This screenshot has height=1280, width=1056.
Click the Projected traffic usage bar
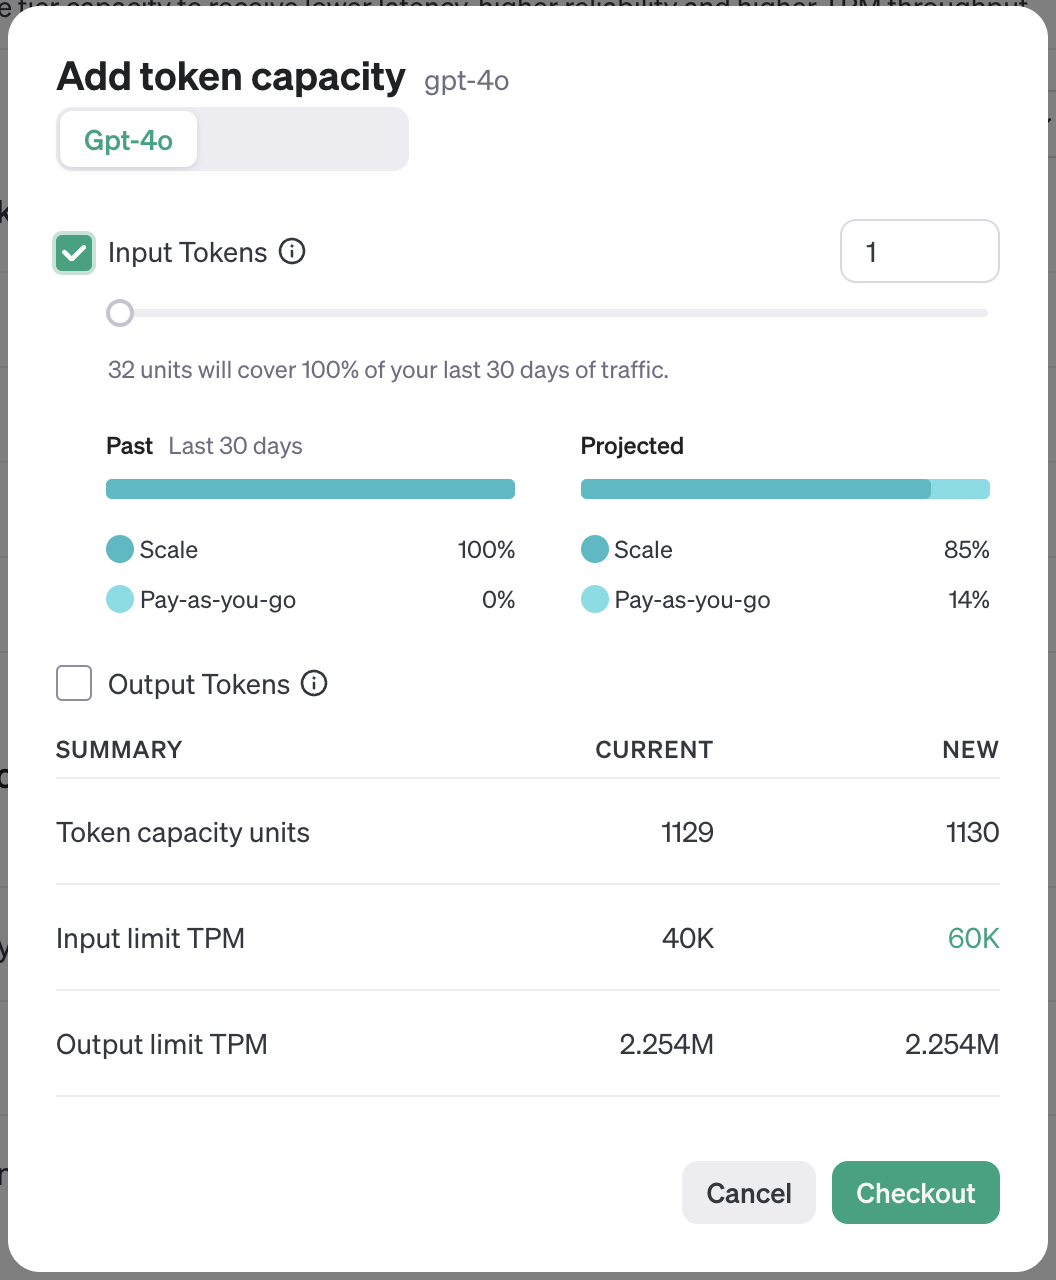tap(785, 489)
